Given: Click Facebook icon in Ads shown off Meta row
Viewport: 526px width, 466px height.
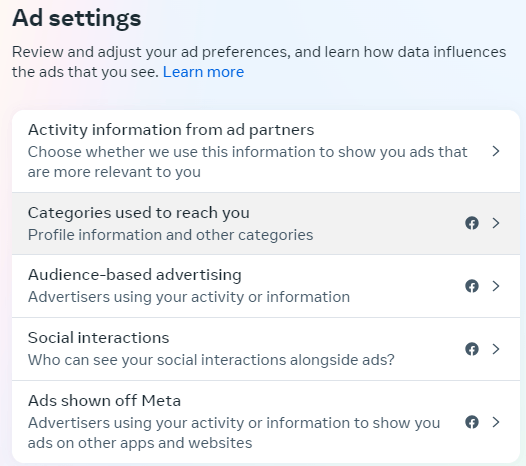Looking at the screenshot, I should coord(472,422).
